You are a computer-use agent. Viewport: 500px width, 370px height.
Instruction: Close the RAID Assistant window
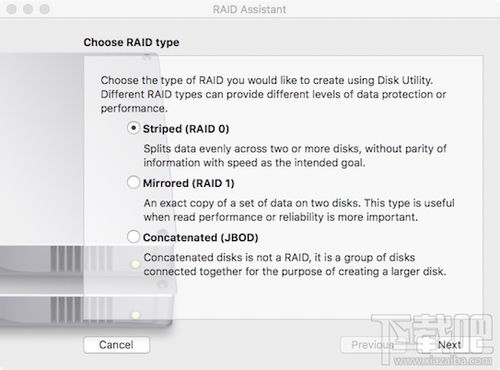click(12, 9)
